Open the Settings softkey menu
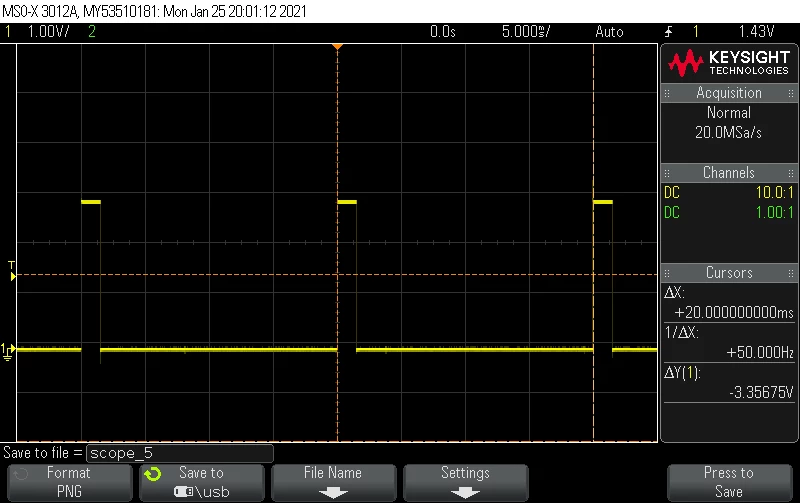The height and width of the screenshot is (503, 800). pos(465,482)
